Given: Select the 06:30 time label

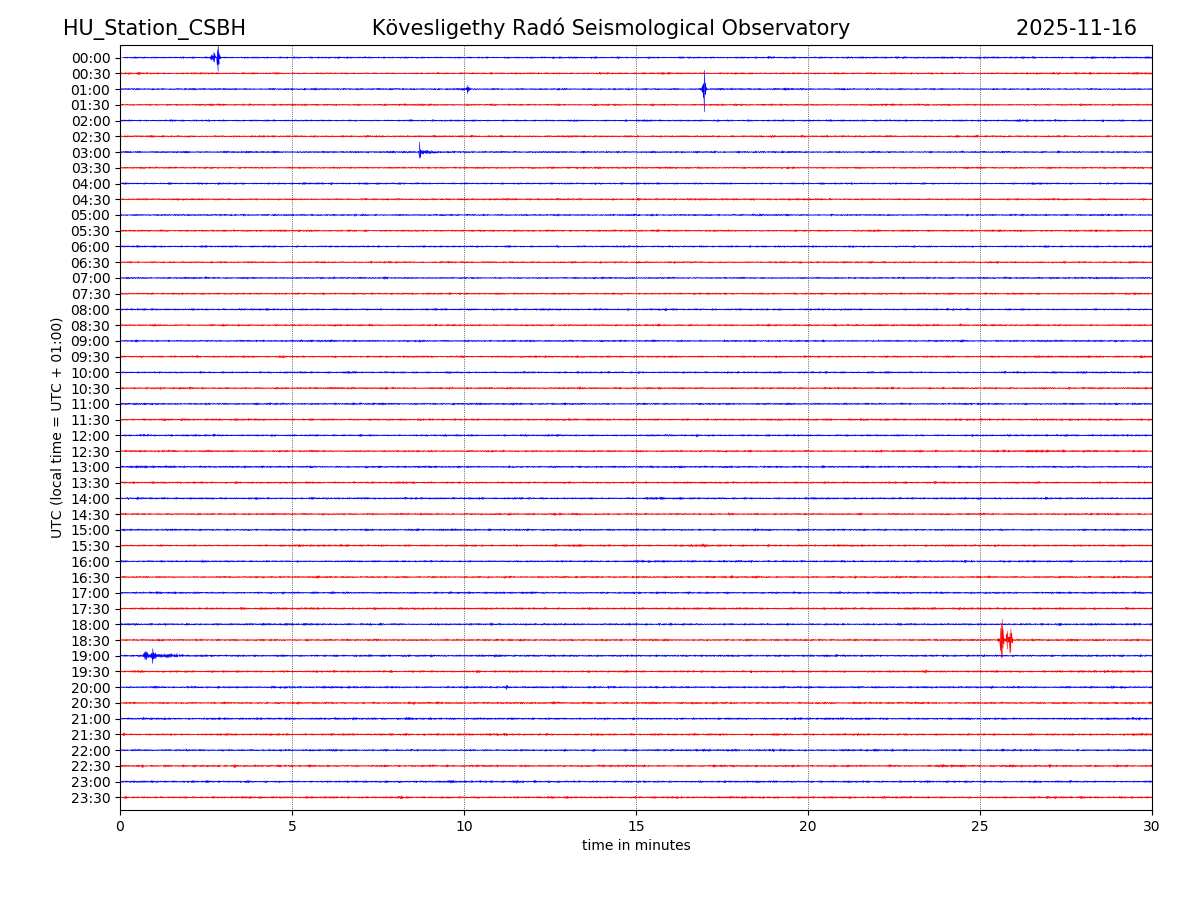Looking at the screenshot, I should [91, 263].
